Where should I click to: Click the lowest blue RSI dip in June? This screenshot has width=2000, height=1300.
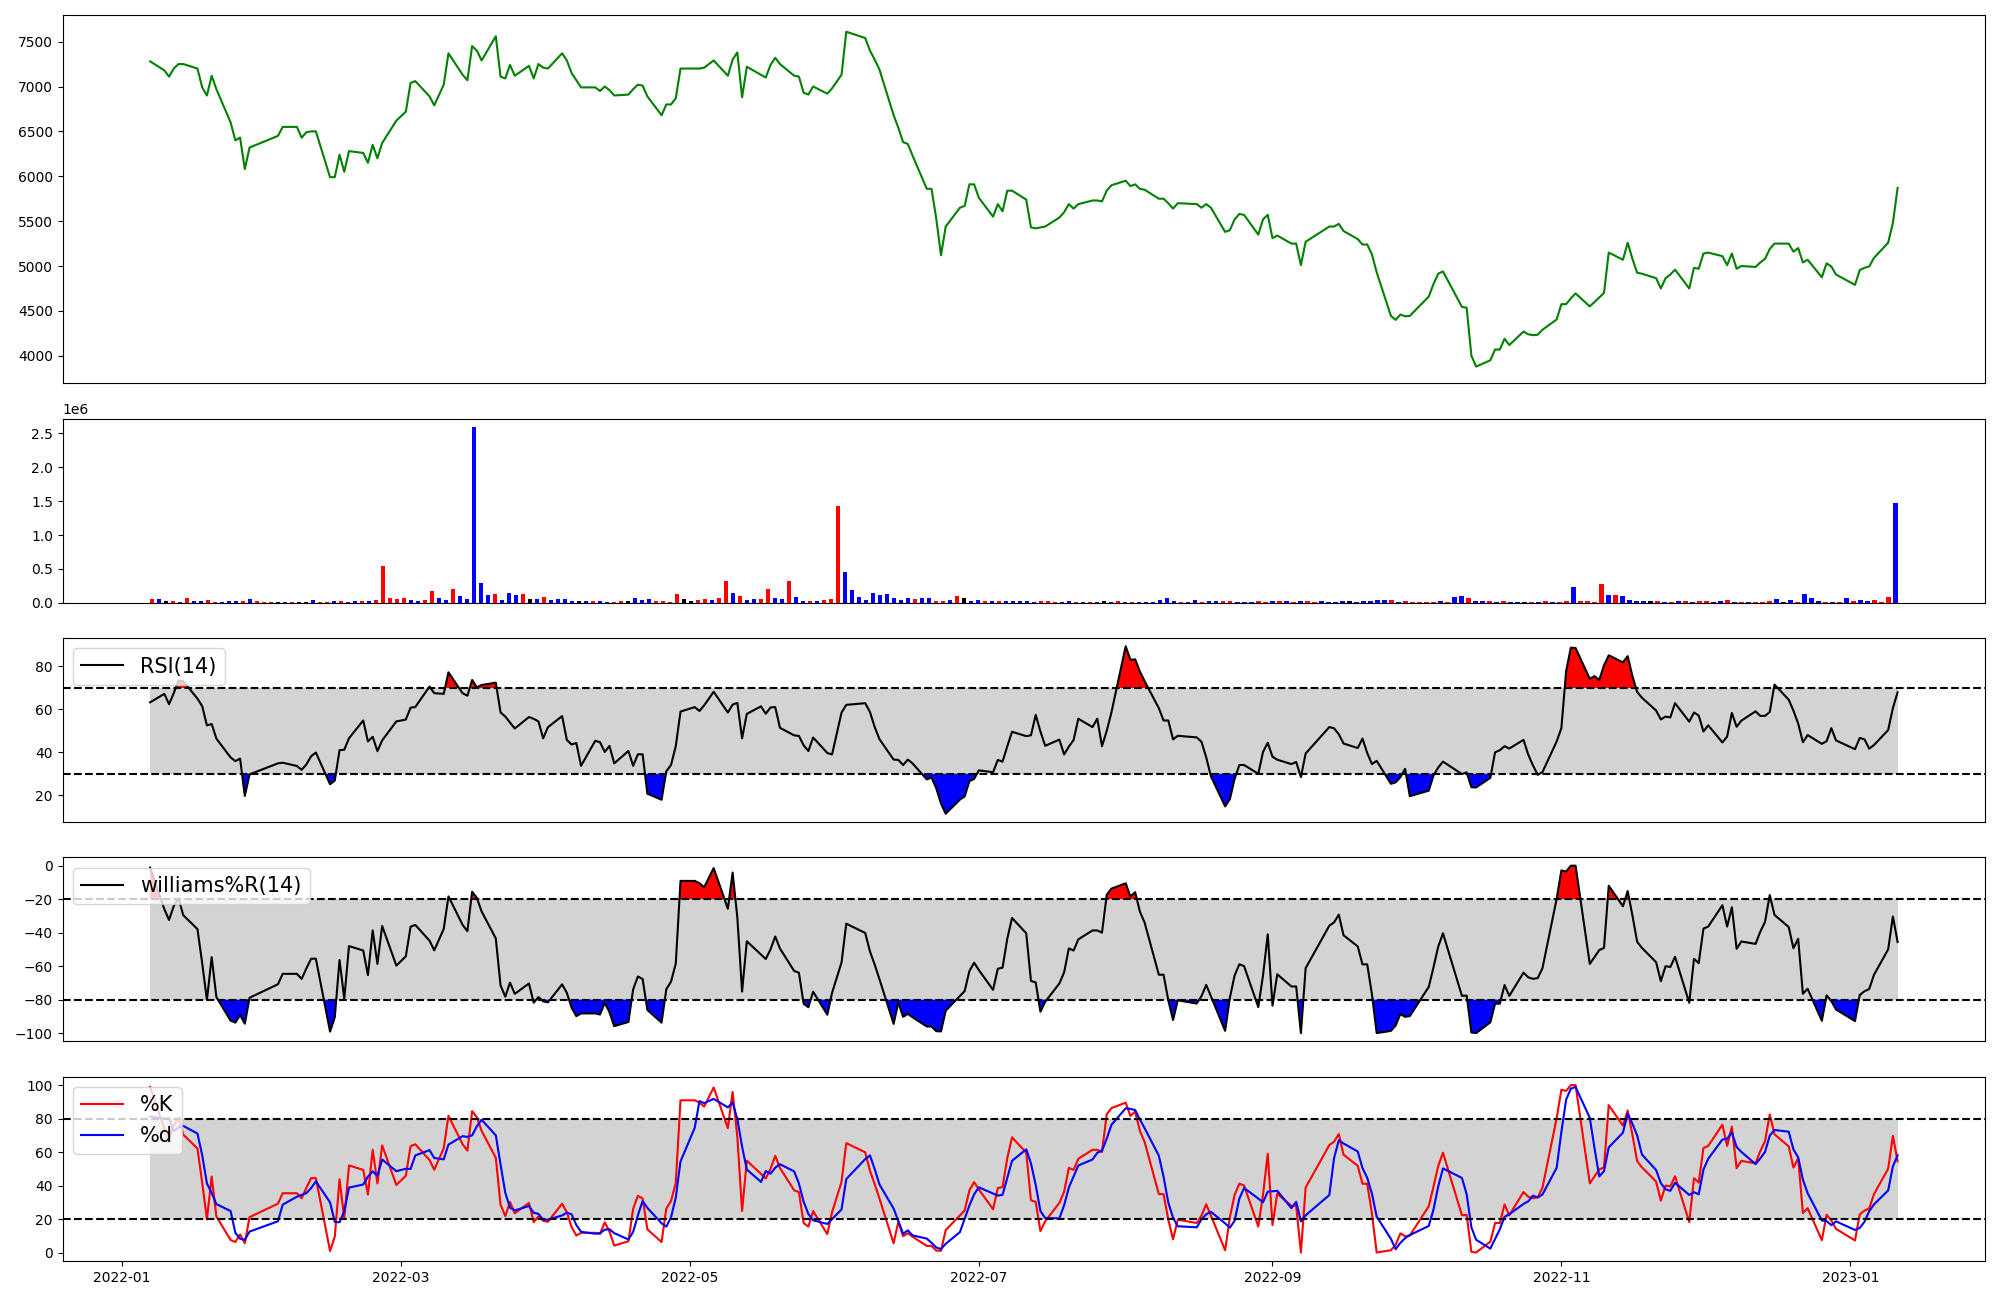(948, 795)
